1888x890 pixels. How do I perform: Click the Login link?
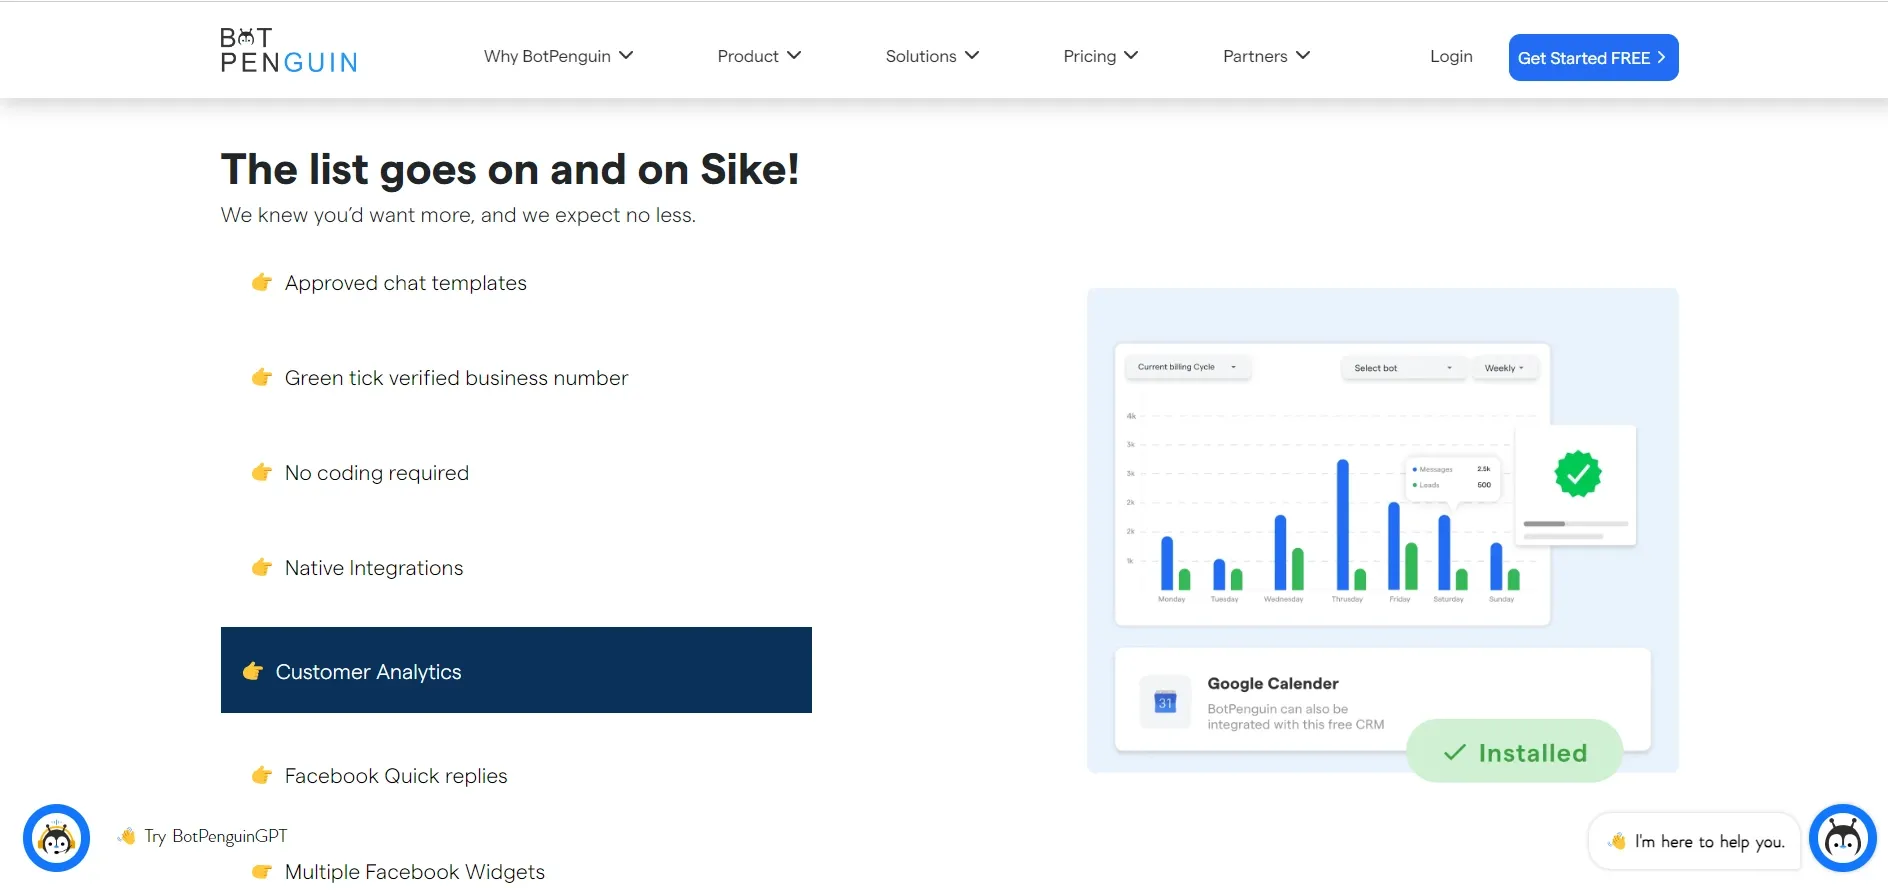(x=1451, y=56)
